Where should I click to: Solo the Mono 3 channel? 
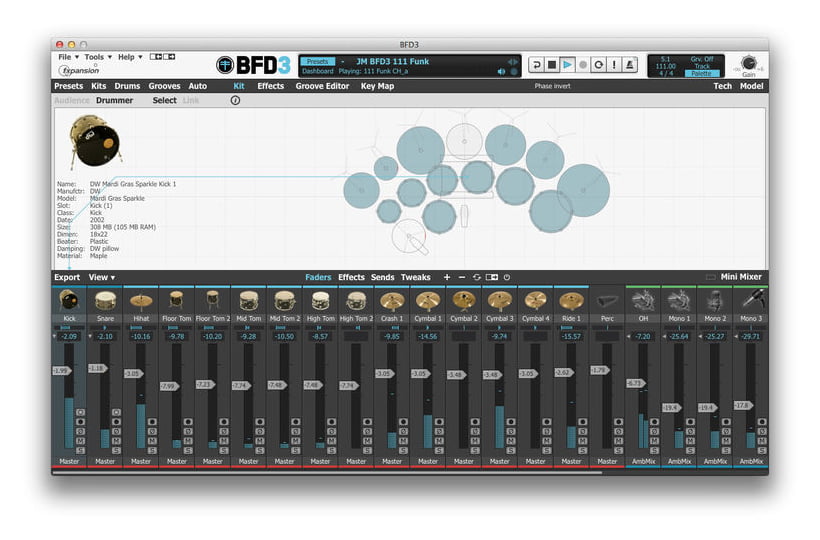pos(762,450)
